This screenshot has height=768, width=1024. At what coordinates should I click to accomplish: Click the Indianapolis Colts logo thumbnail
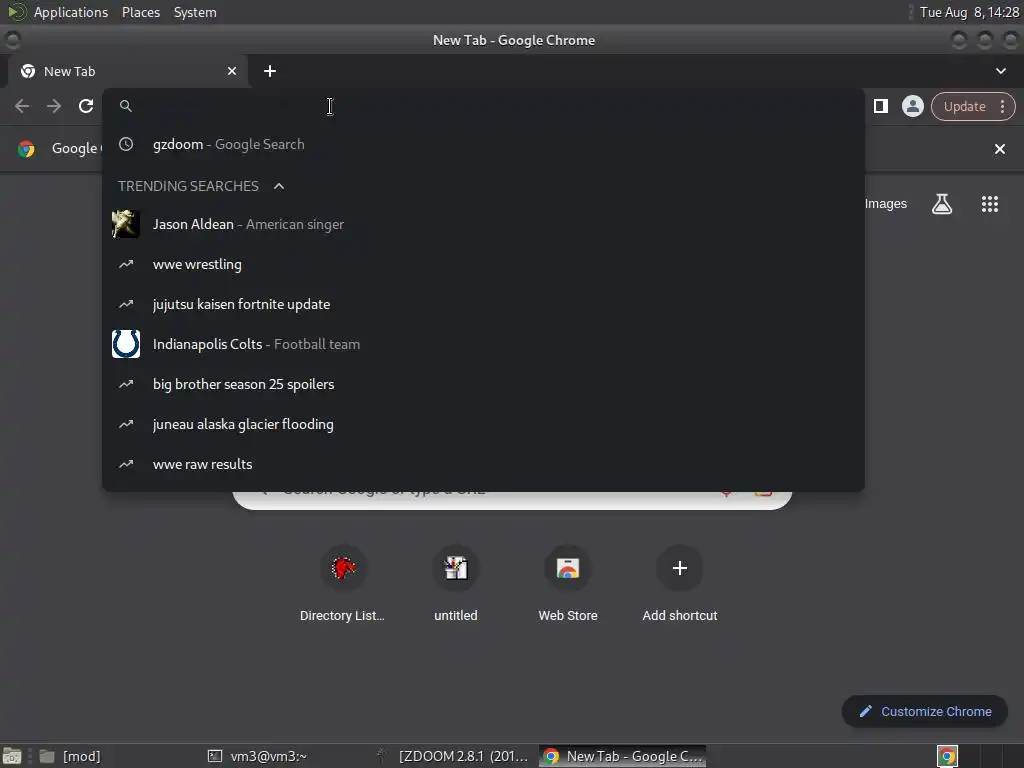[x=126, y=344]
